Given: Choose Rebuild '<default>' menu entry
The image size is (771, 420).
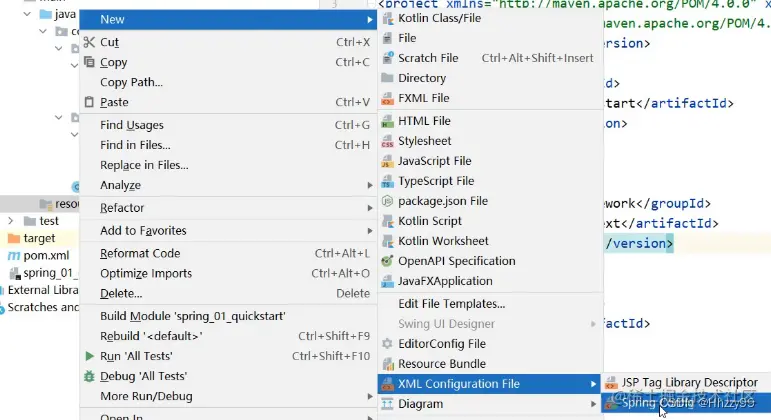Looking at the screenshot, I should [228, 336].
